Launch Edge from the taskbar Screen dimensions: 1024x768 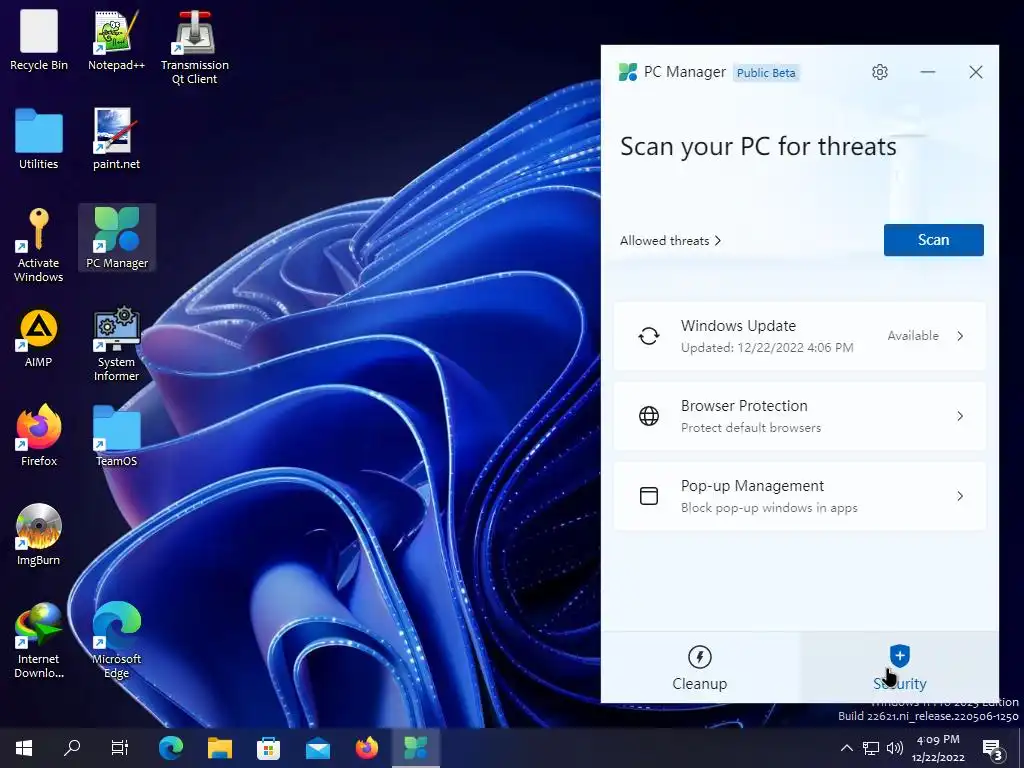pos(170,748)
